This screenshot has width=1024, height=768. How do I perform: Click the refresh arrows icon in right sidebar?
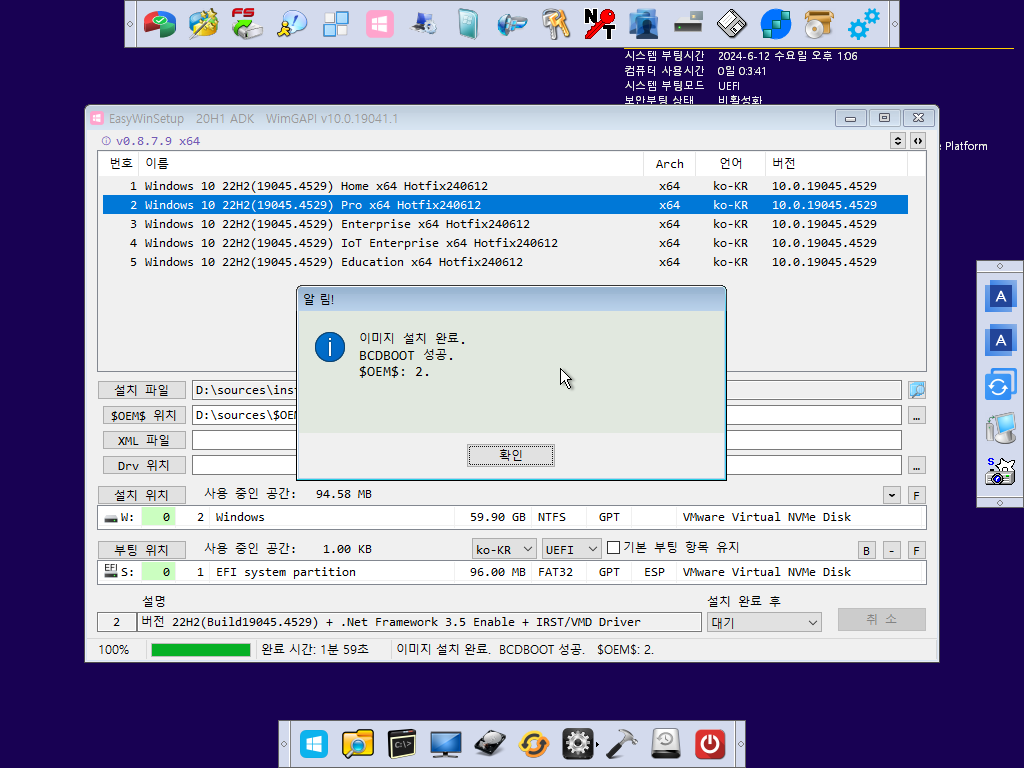pyautogui.click(x=1000, y=385)
